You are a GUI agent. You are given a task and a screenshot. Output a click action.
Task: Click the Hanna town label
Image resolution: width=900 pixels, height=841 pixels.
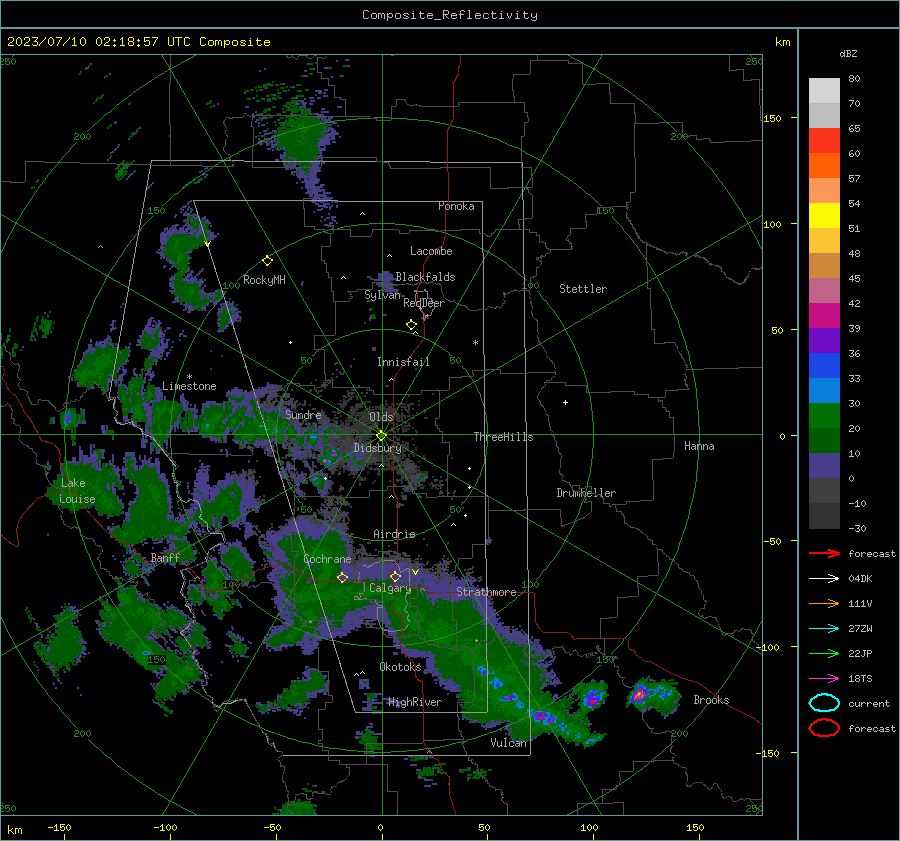tap(699, 446)
